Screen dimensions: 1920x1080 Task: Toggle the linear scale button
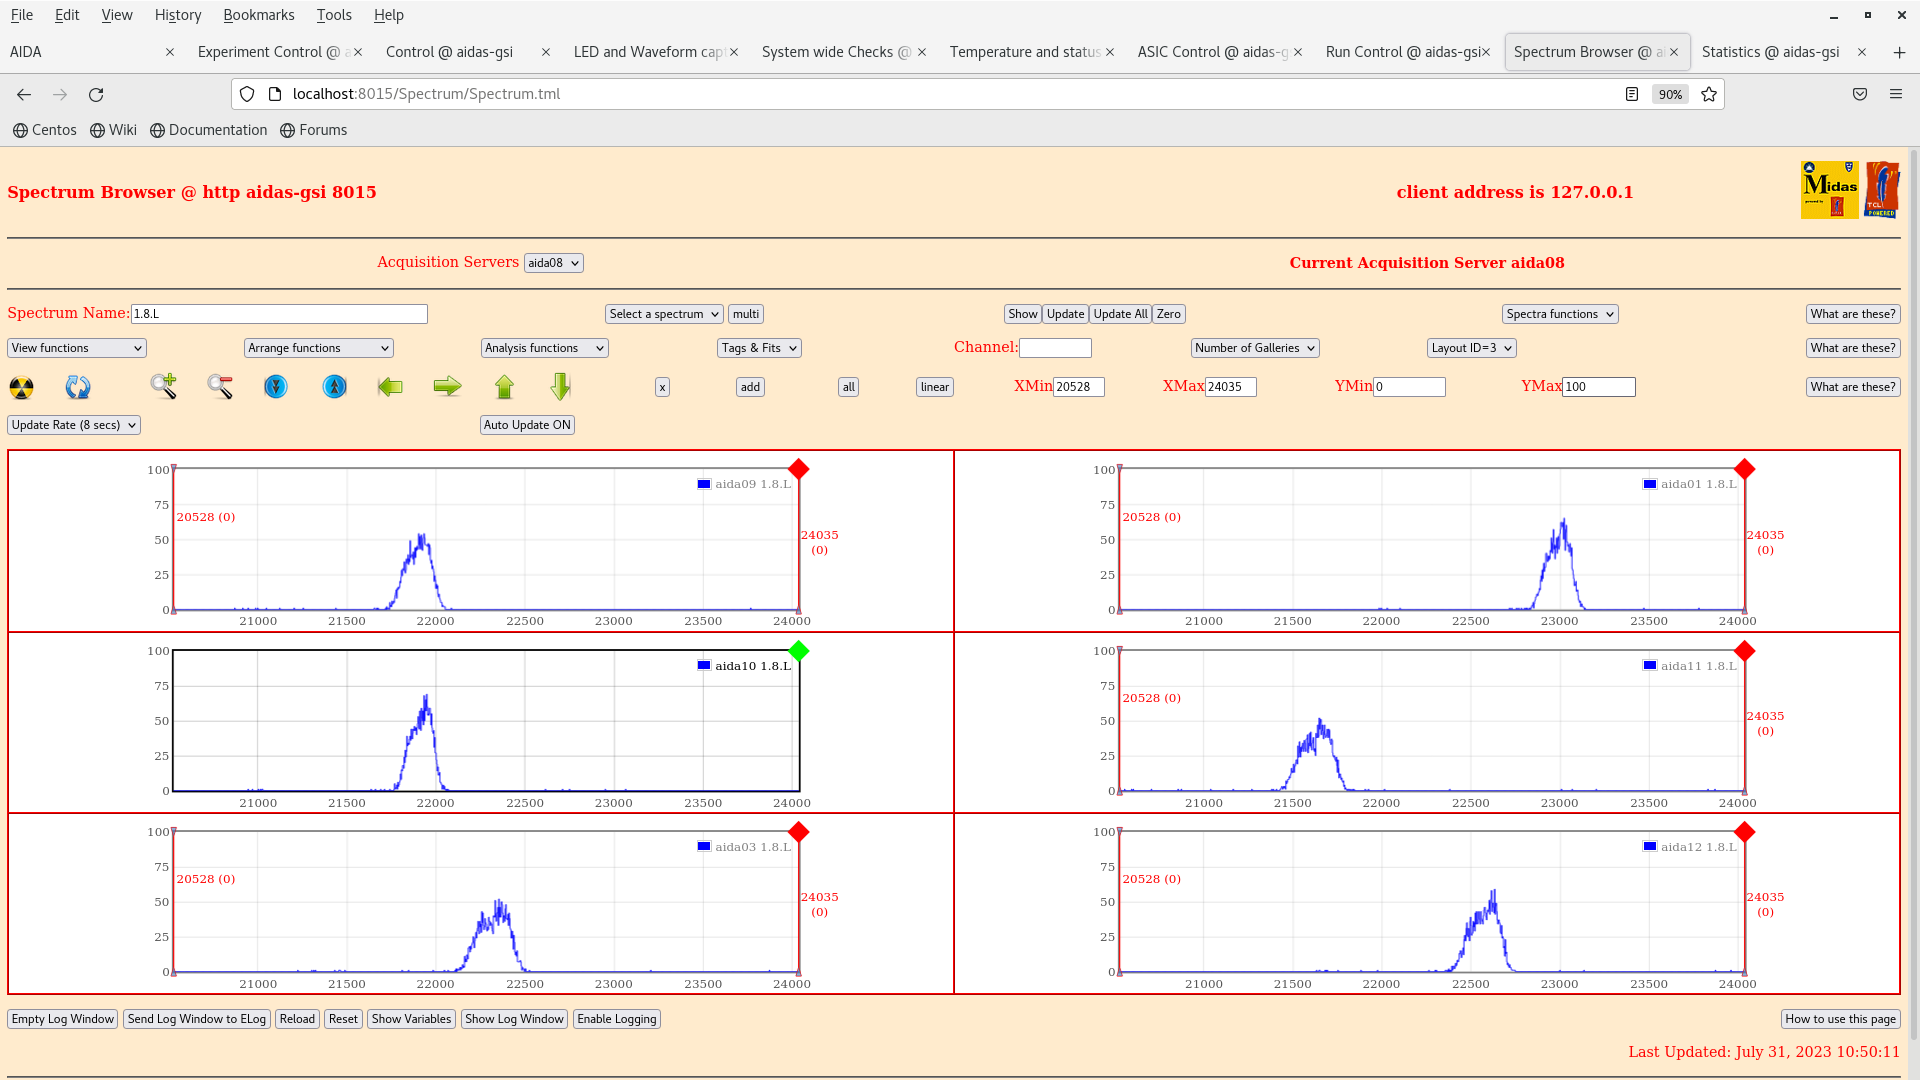(934, 387)
